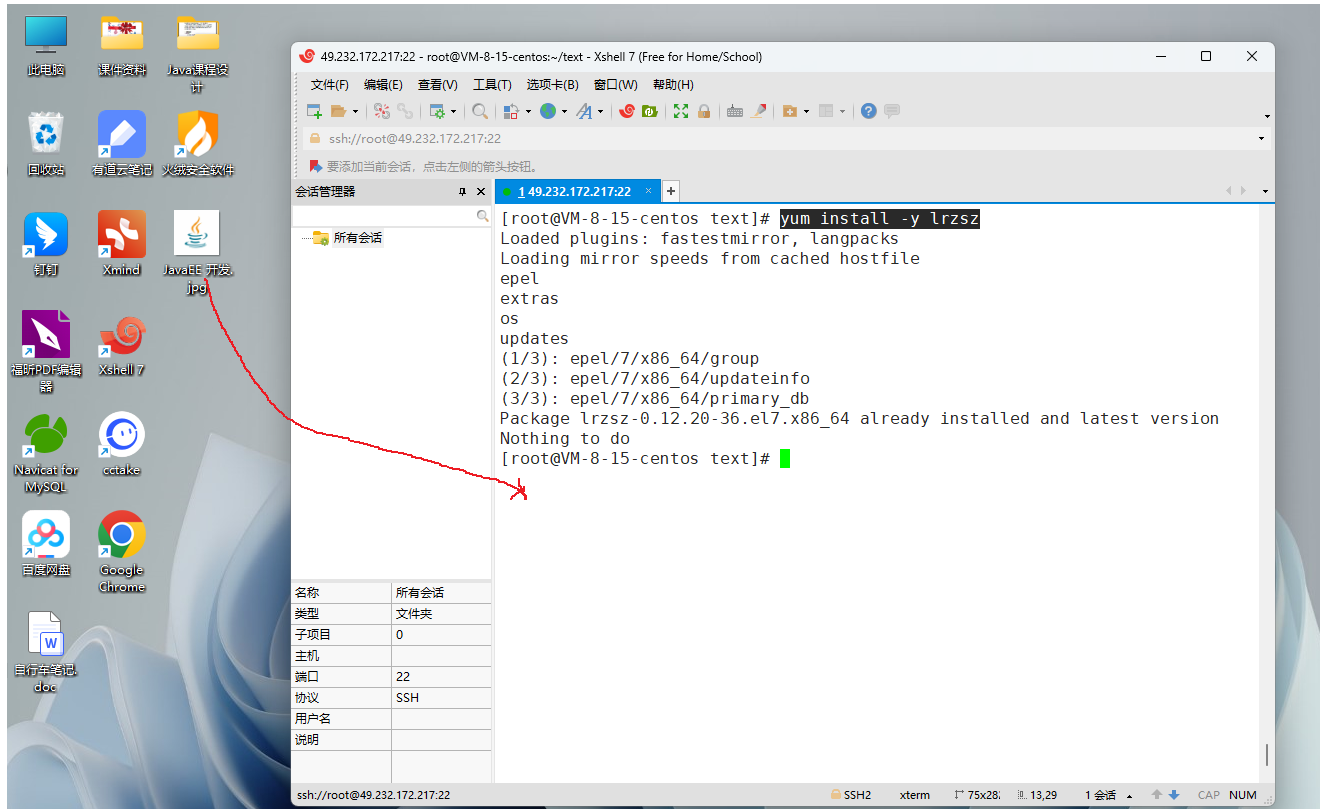The image size is (1334, 809).
Task: Open the 选项卡(B) menu
Action: [x=553, y=85]
